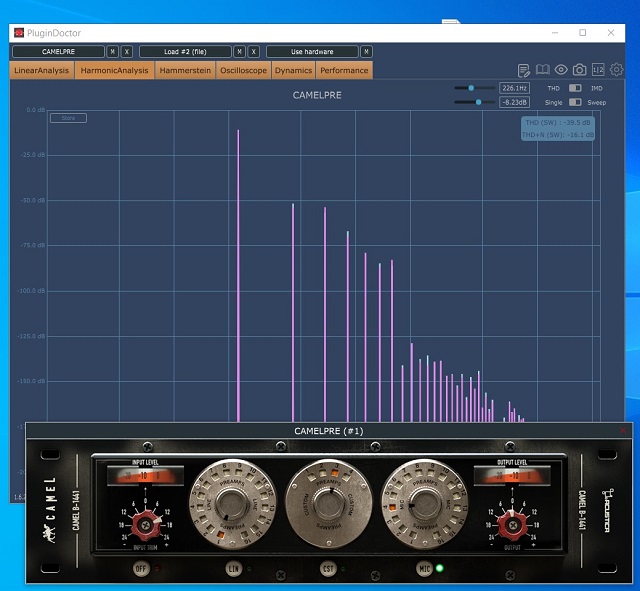The image size is (640, 591).
Task: Click the Output Level VU meter
Action: (512, 476)
